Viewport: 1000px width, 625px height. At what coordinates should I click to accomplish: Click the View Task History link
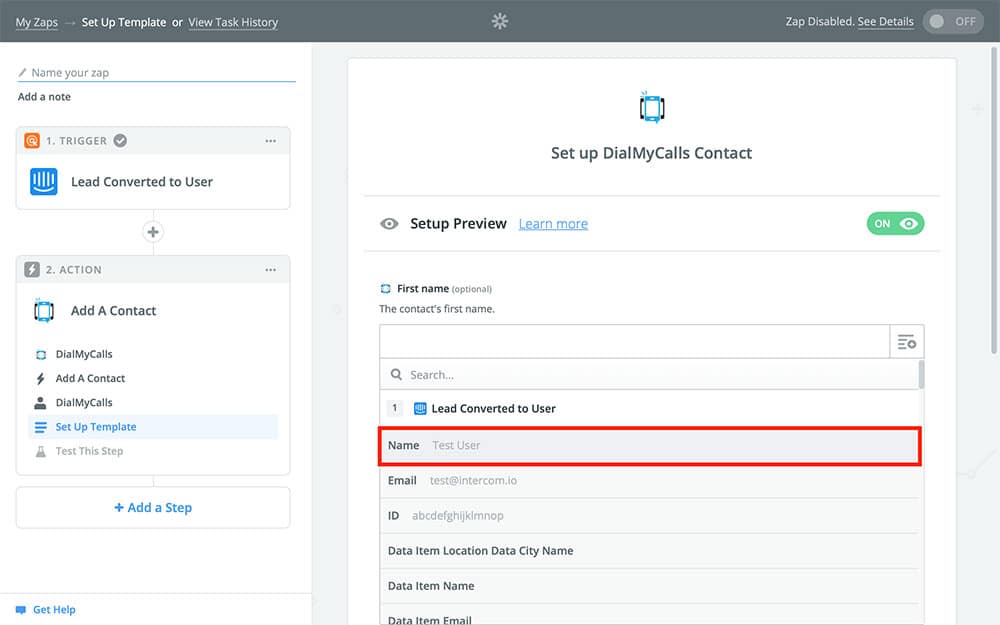click(x=233, y=22)
